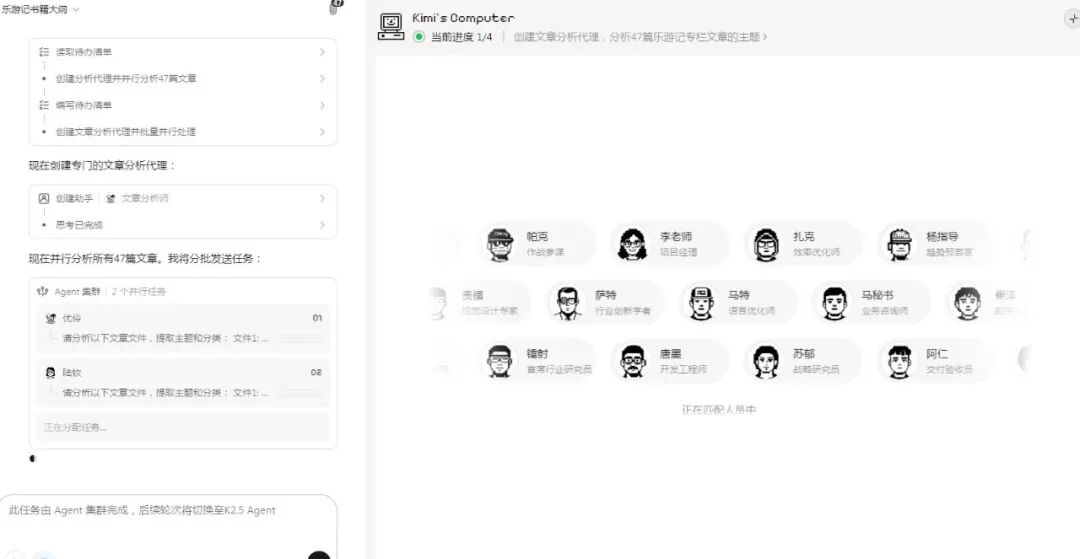Click 马秘书 业务咨询师 avatar

coord(833,303)
